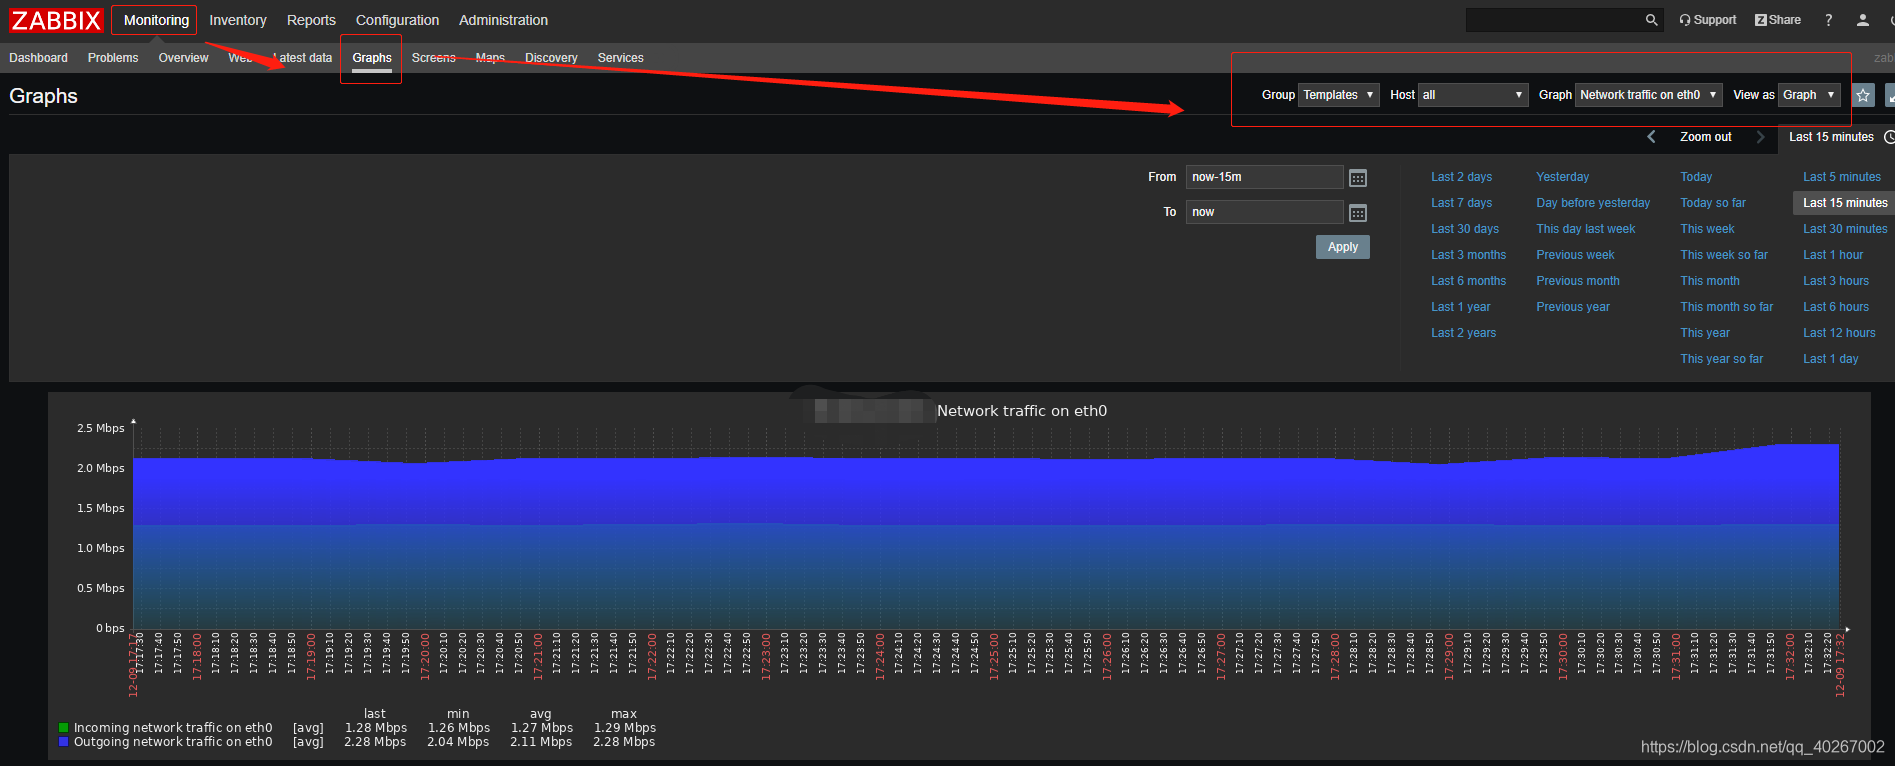The height and width of the screenshot is (766, 1895).
Task: Select Last 2 years range
Action: [1463, 333]
